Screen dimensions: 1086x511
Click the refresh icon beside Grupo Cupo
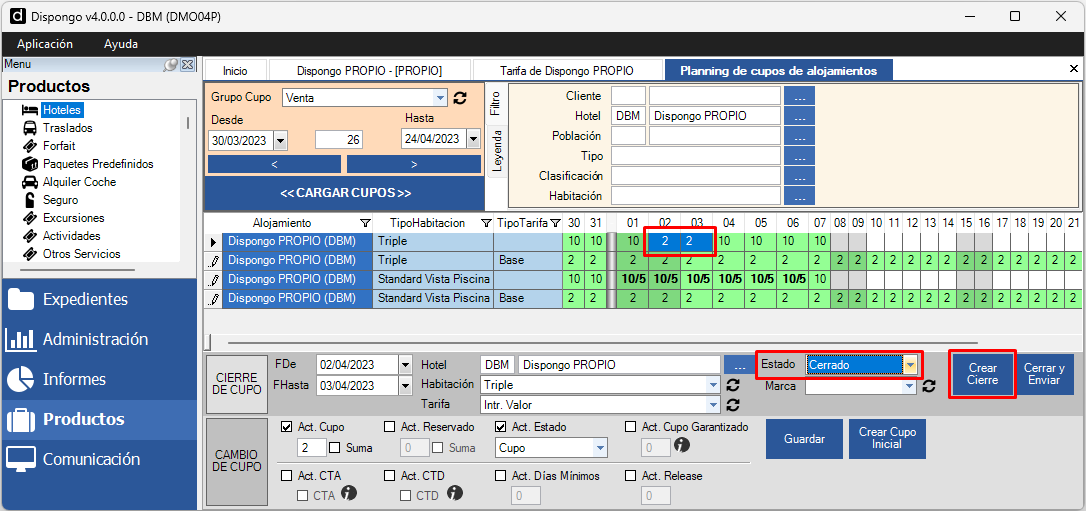[x=460, y=98]
